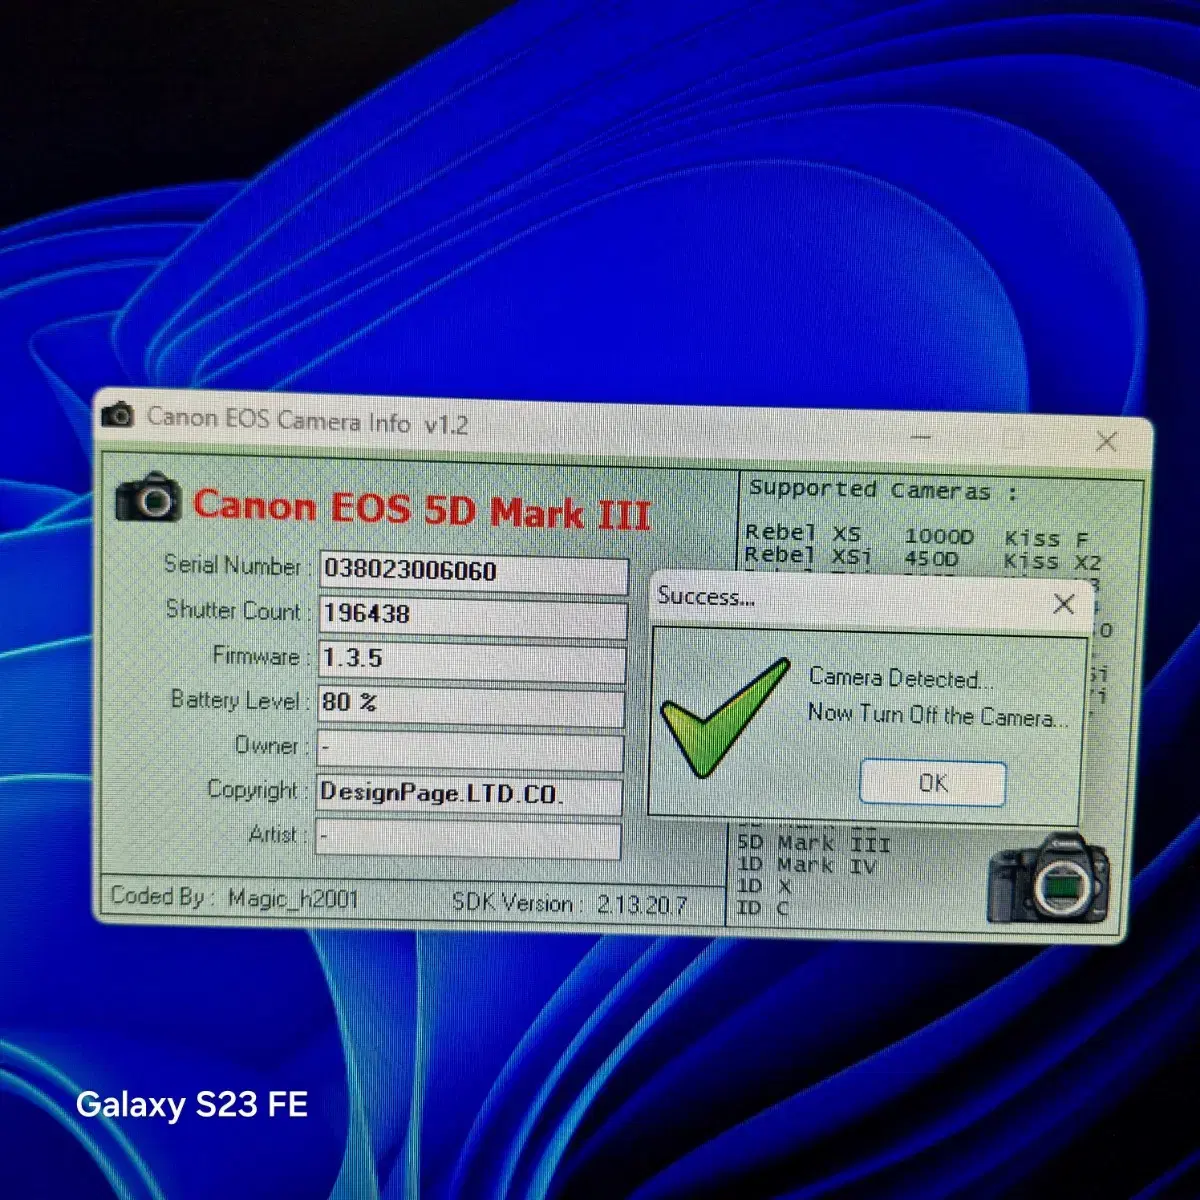Click the 'Serial Number :' label
The width and height of the screenshot is (1200, 1200).
tap(237, 566)
